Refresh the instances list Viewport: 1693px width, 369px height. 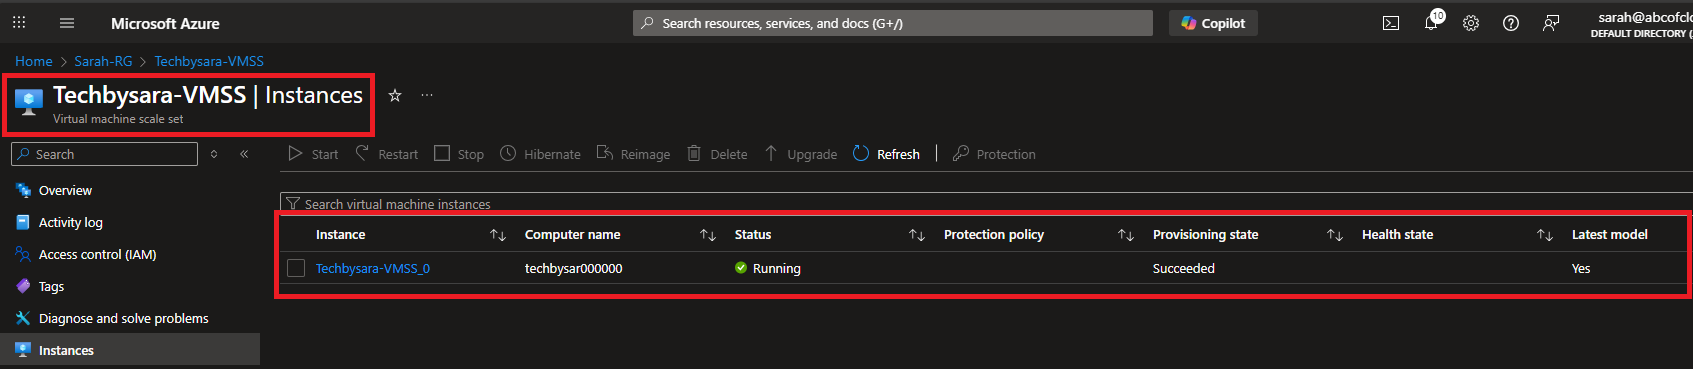[886, 154]
